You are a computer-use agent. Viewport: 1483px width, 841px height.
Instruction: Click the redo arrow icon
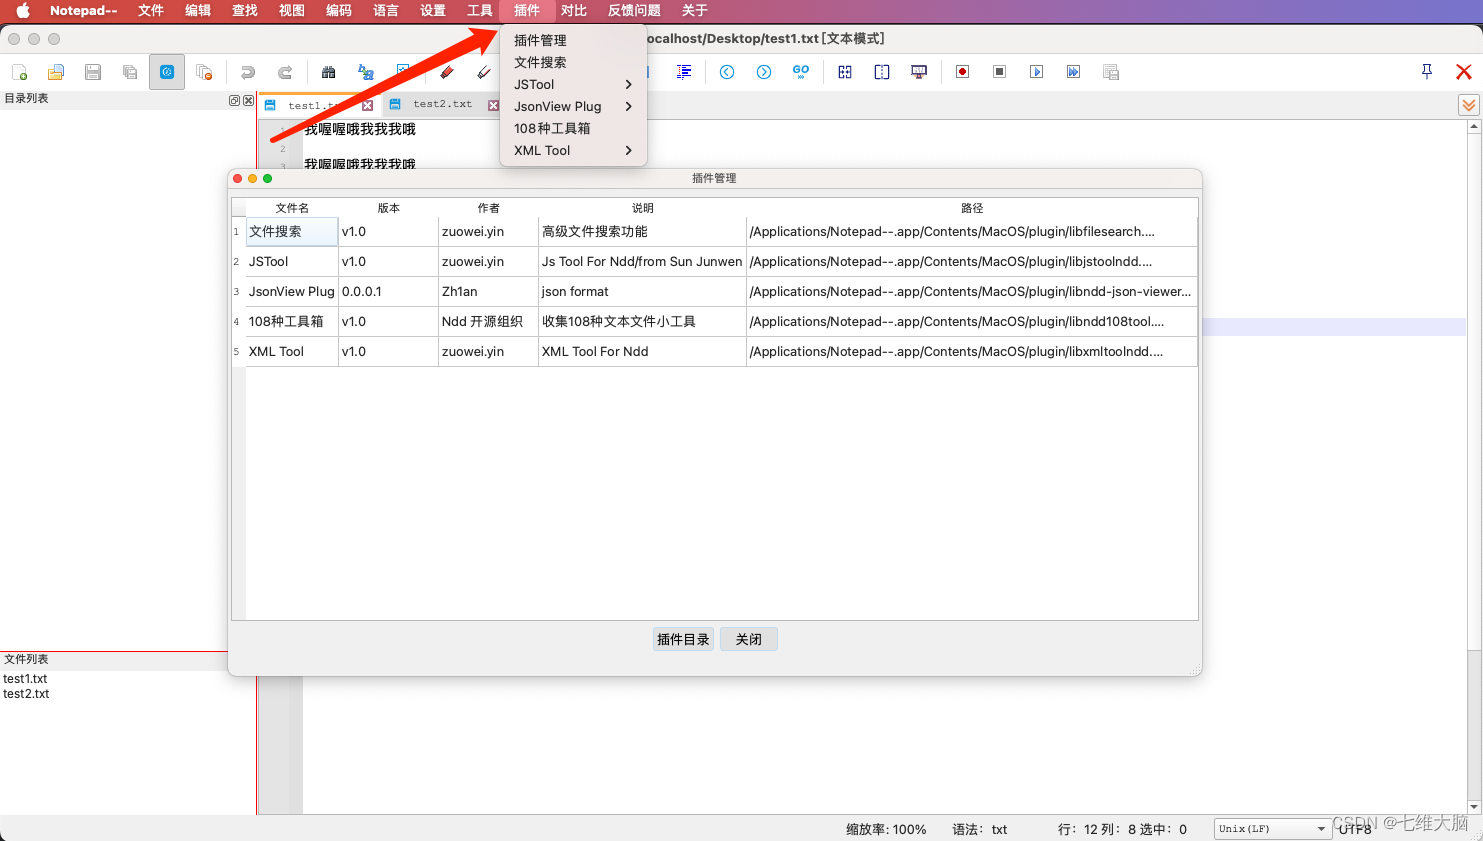(285, 72)
